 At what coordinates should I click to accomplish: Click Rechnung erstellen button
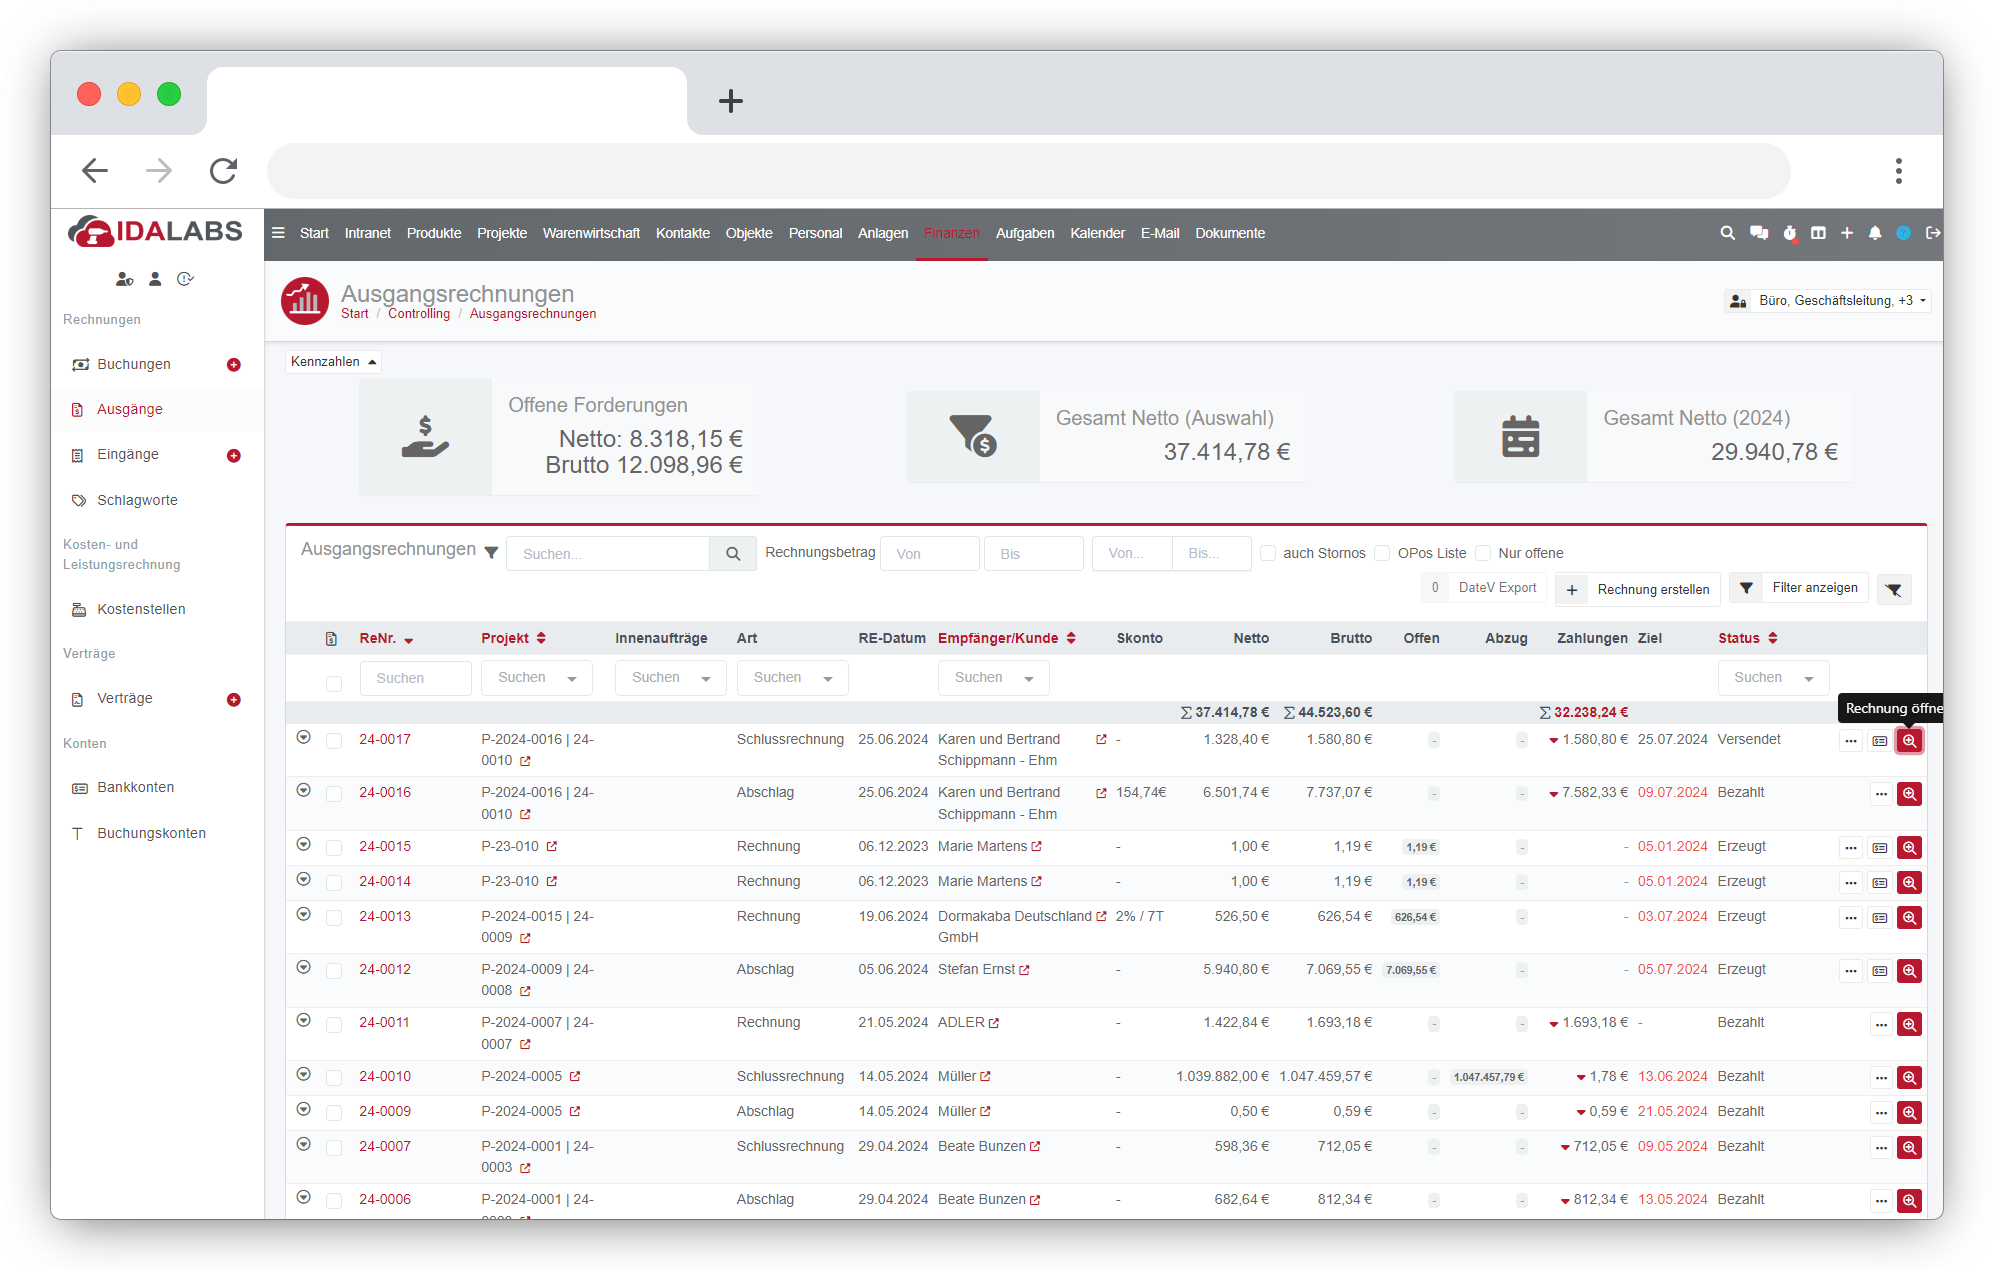1639,590
